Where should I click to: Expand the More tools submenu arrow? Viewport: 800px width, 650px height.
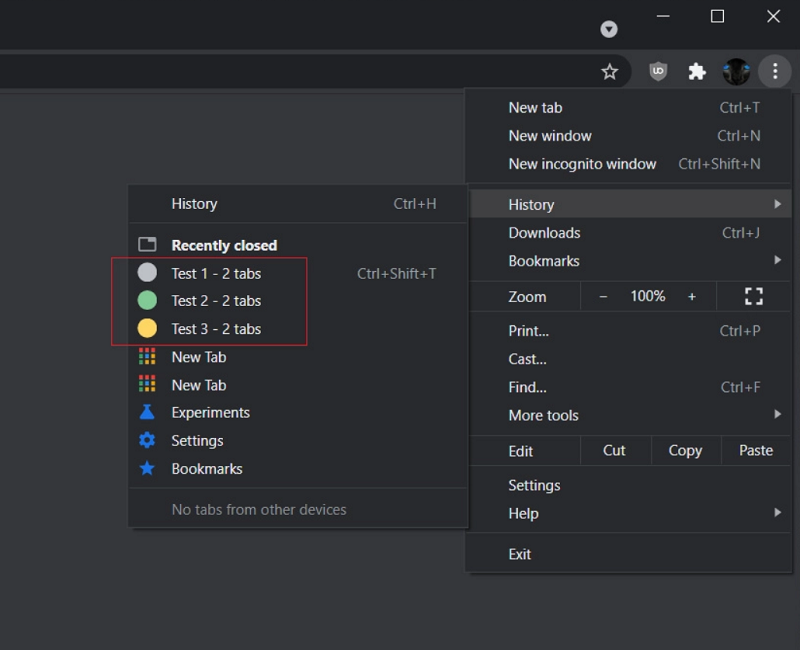pos(777,414)
